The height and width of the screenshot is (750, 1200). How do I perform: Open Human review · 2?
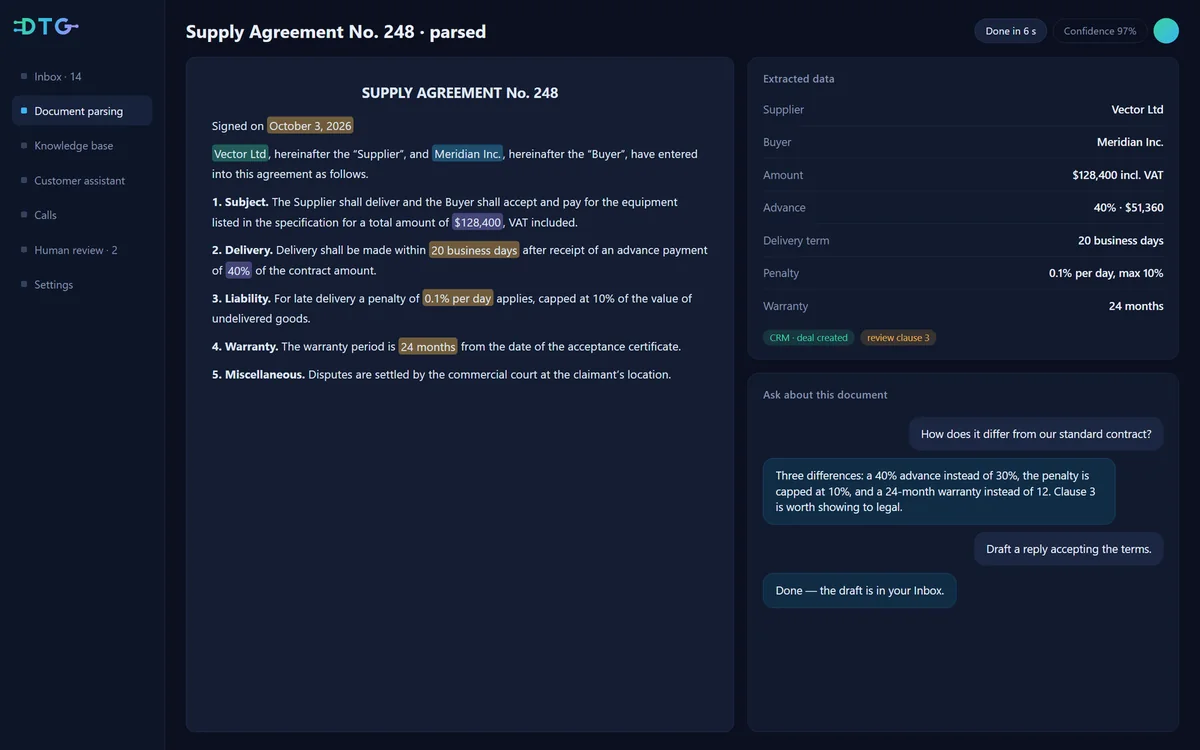82,250
